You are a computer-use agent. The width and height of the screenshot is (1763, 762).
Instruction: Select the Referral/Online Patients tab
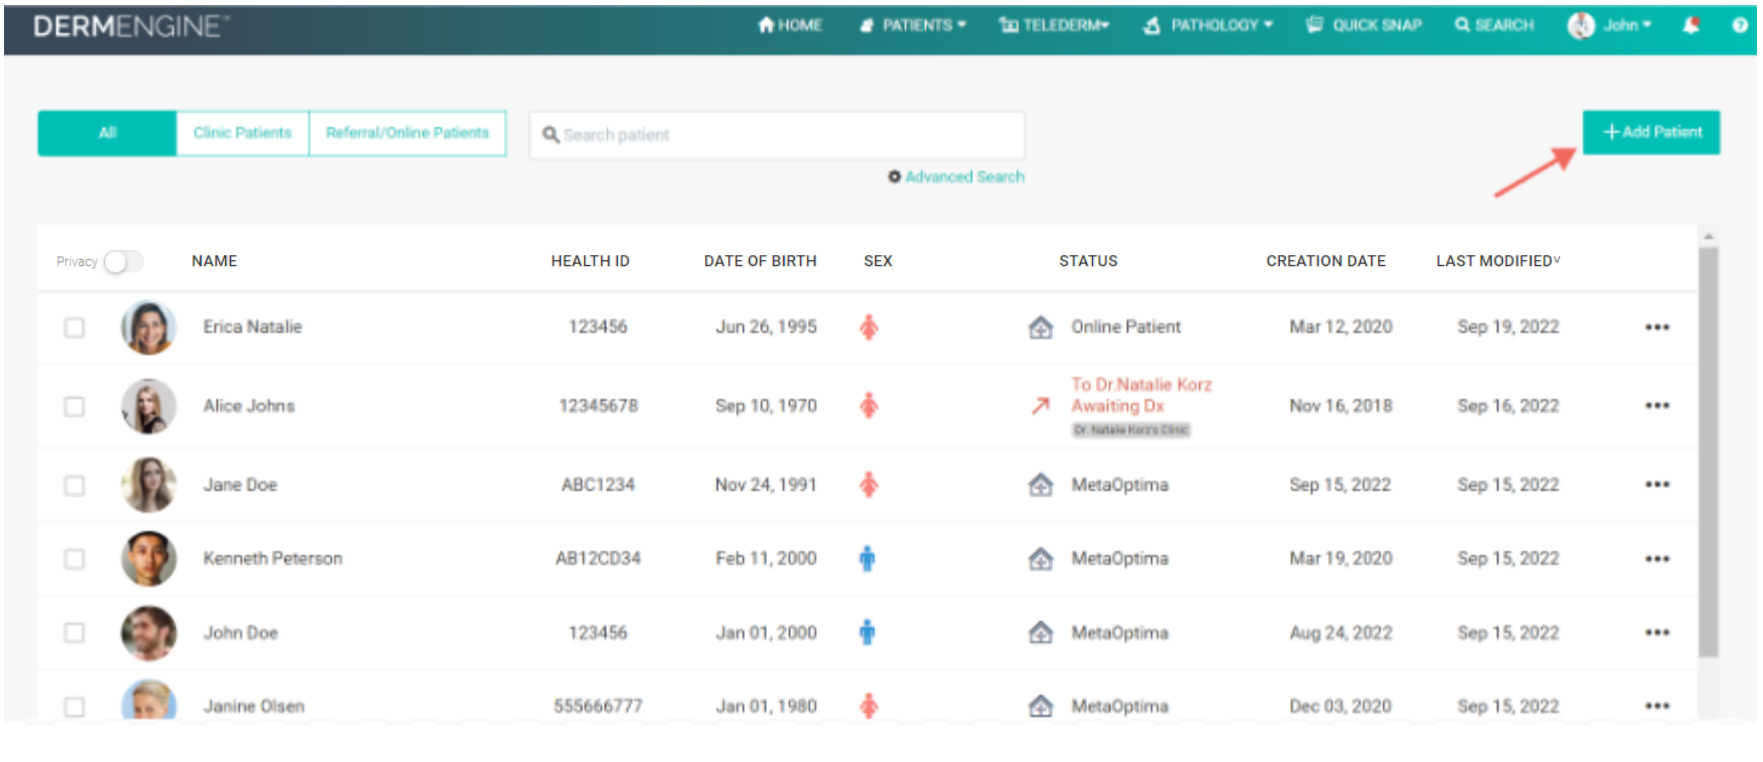pos(407,133)
